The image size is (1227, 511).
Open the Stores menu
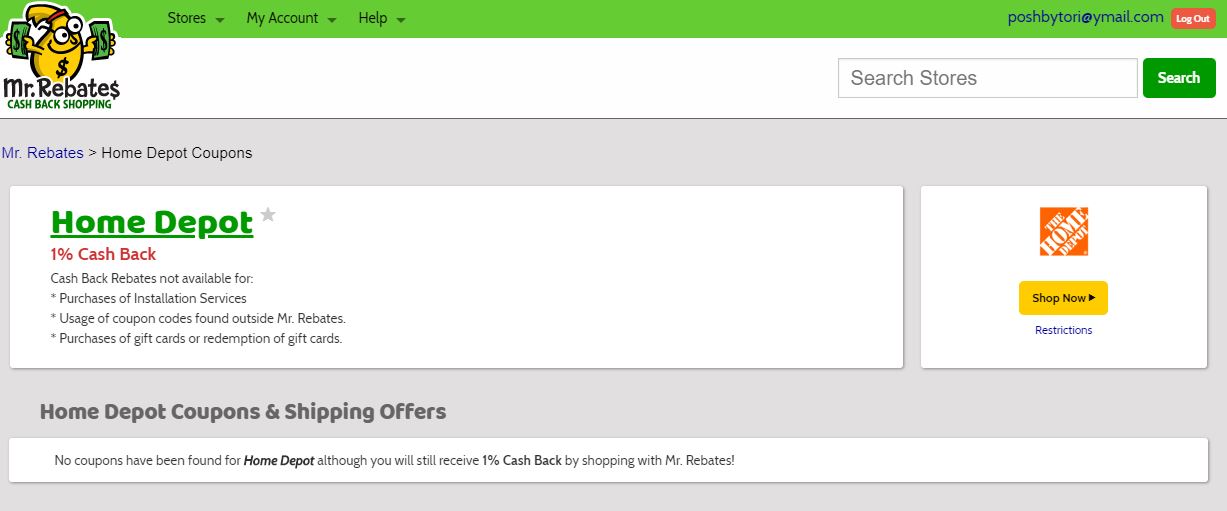point(186,18)
